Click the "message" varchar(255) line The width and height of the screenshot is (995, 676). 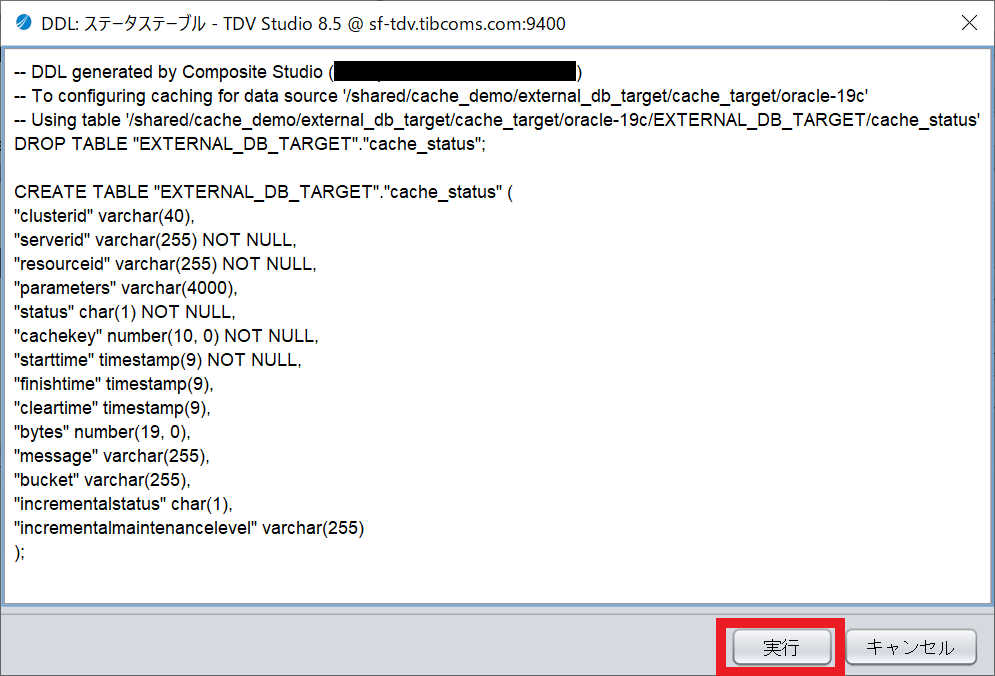click(x=112, y=456)
